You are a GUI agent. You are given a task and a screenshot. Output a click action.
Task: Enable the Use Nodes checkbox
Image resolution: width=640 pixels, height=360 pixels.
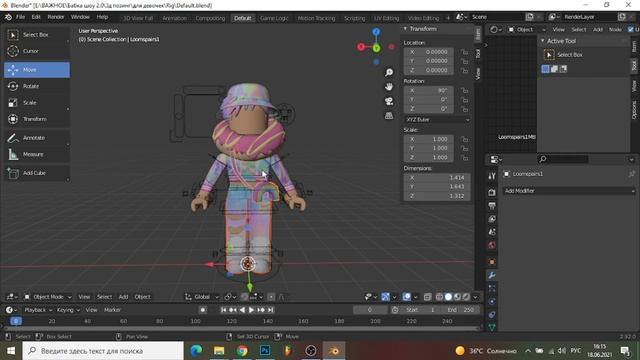631,29
